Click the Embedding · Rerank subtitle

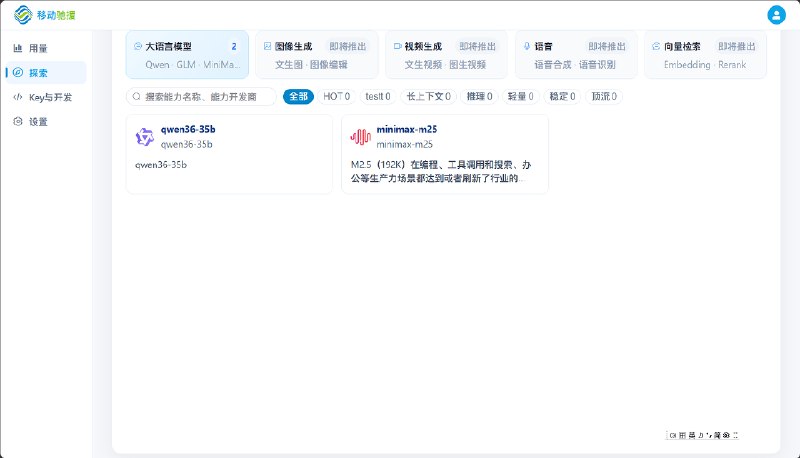[705, 65]
